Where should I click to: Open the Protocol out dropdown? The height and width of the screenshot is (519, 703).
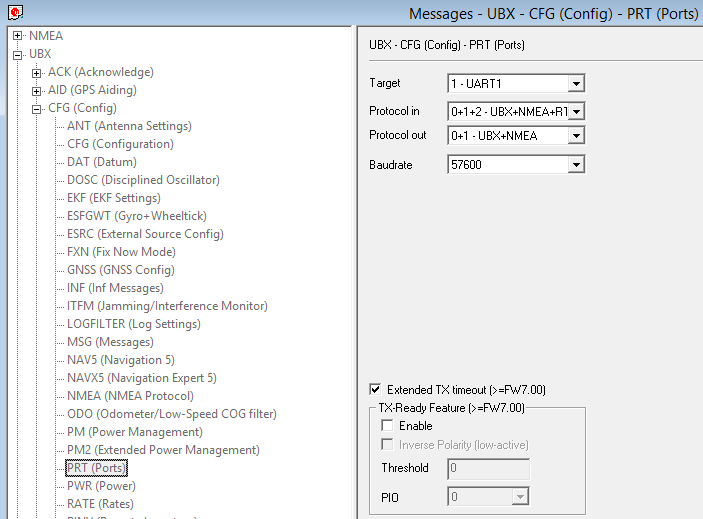[575, 135]
